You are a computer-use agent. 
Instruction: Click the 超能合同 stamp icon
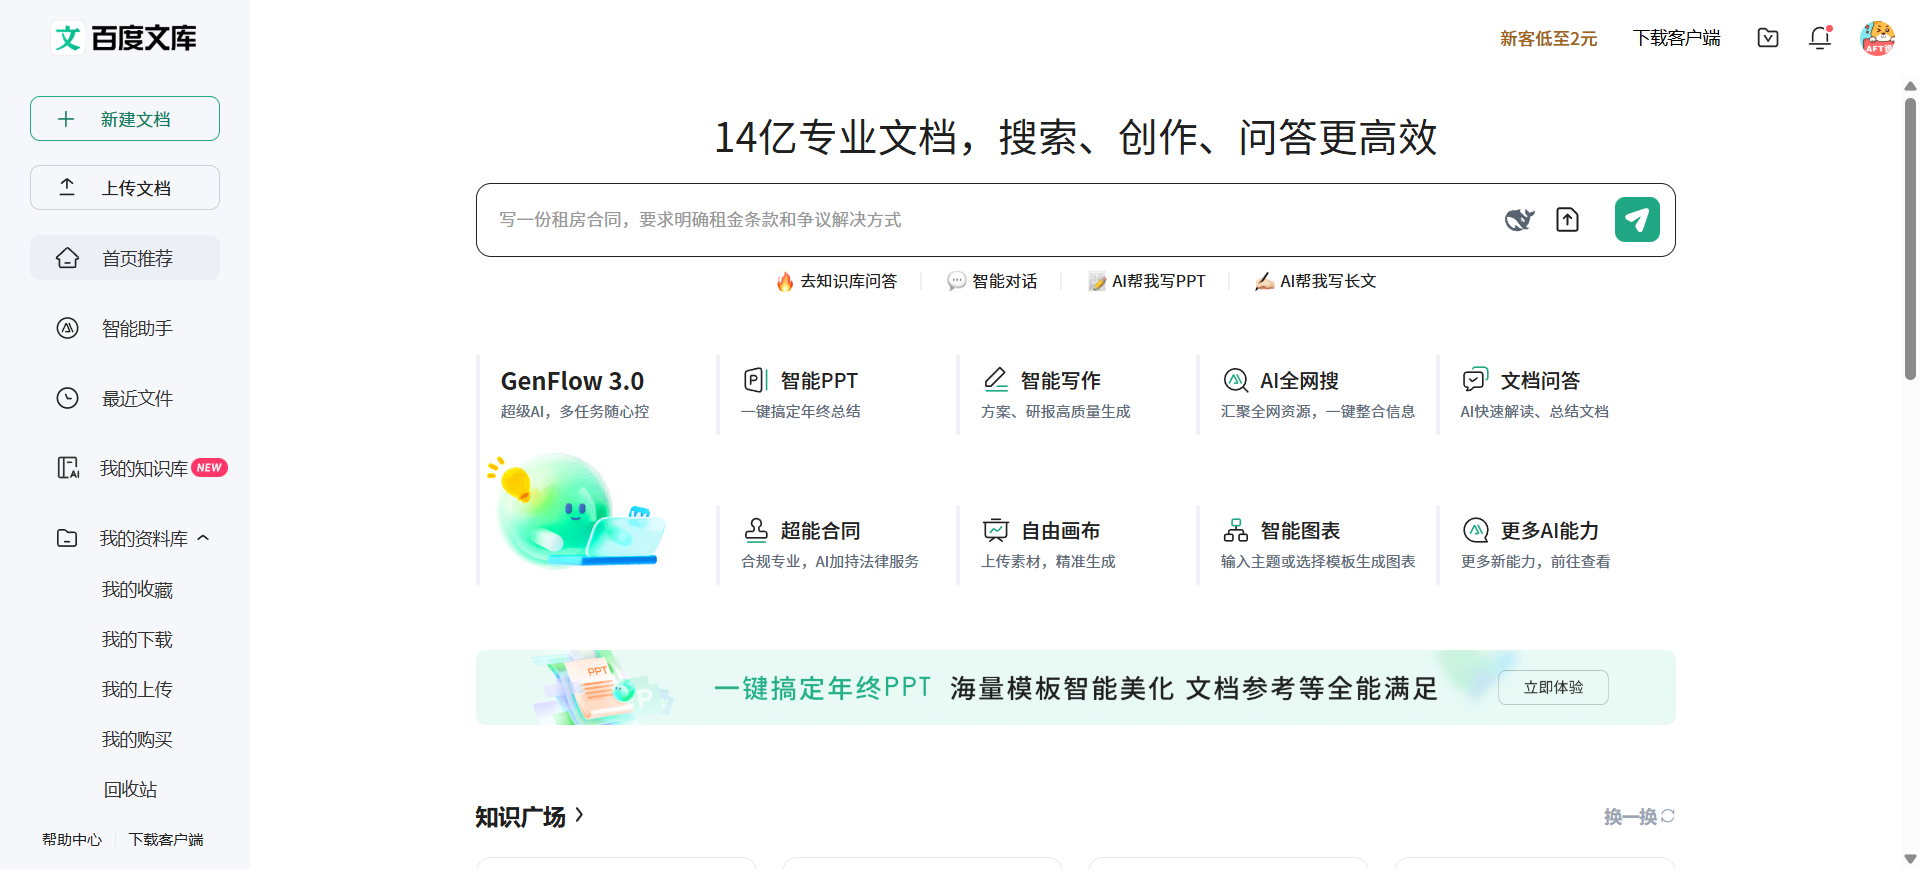click(x=756, y=530)
